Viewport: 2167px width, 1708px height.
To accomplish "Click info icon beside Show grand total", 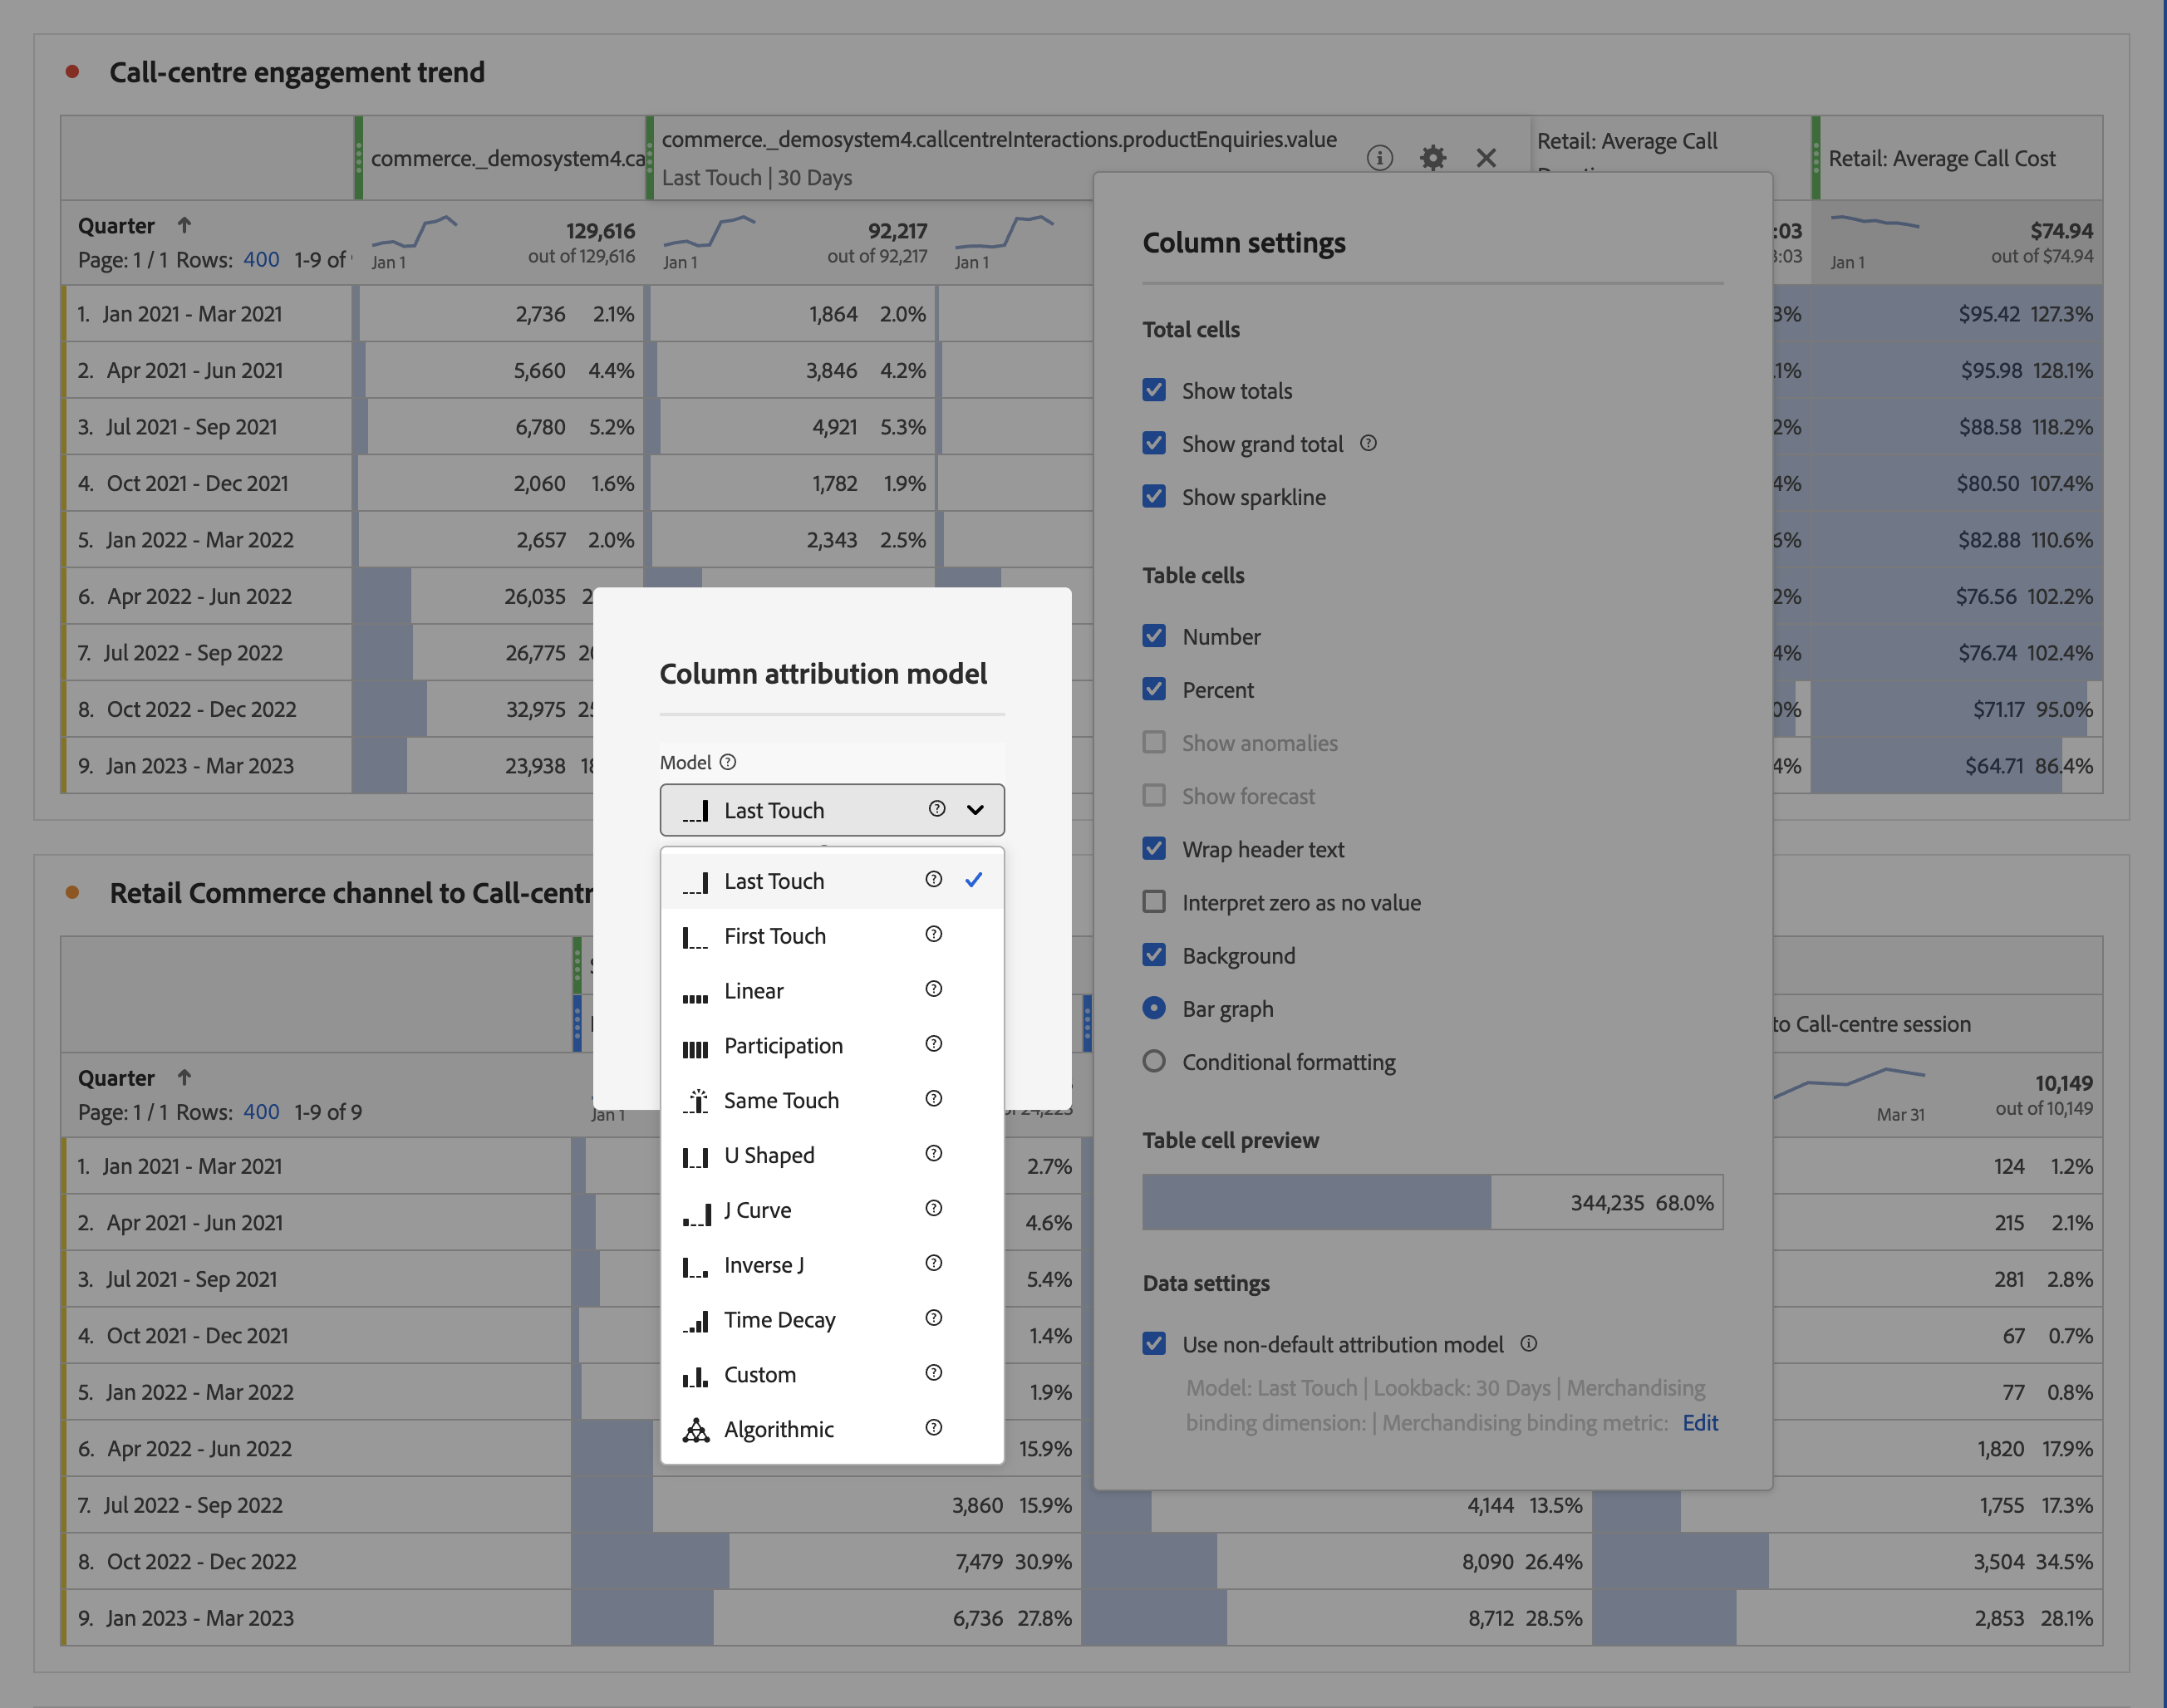I will [x=1368, y=443].
